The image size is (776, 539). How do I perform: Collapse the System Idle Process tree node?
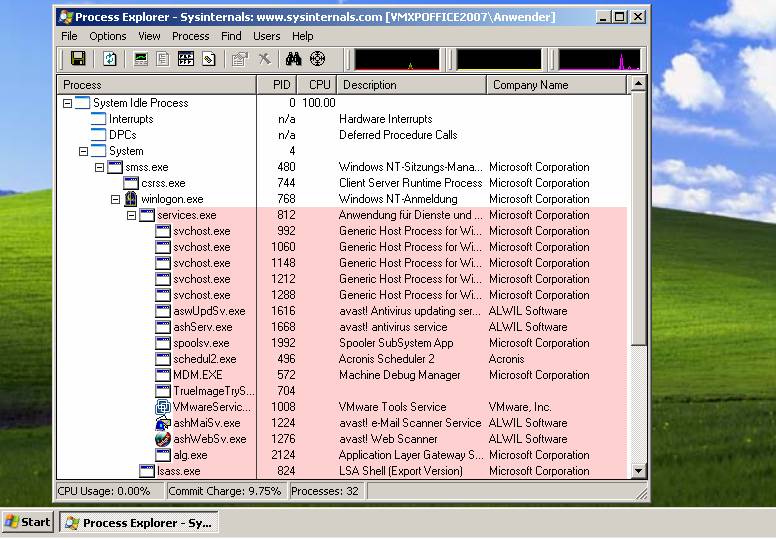pyautogui.click(x=68, y=103)
